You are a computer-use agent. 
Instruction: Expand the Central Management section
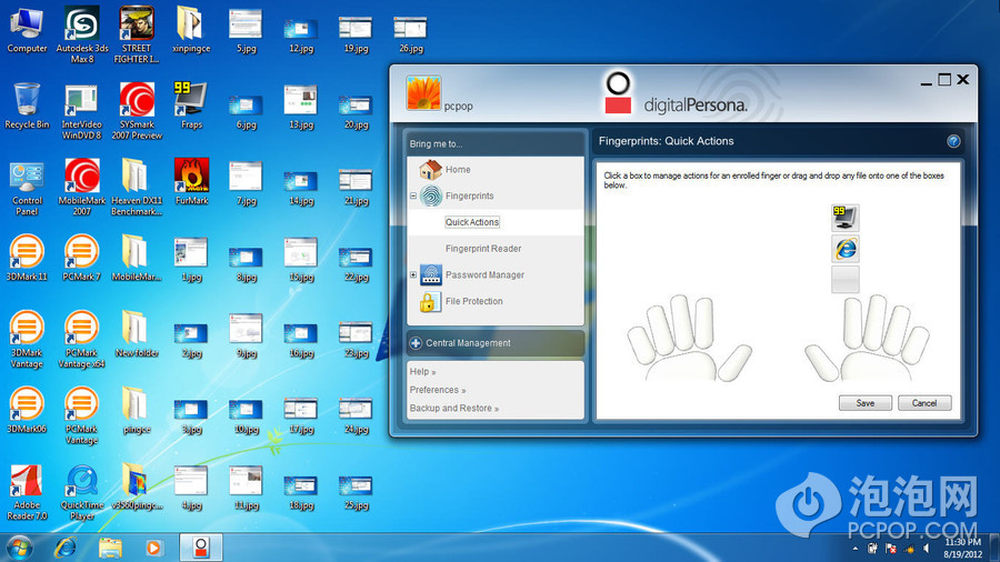point(415,343)
